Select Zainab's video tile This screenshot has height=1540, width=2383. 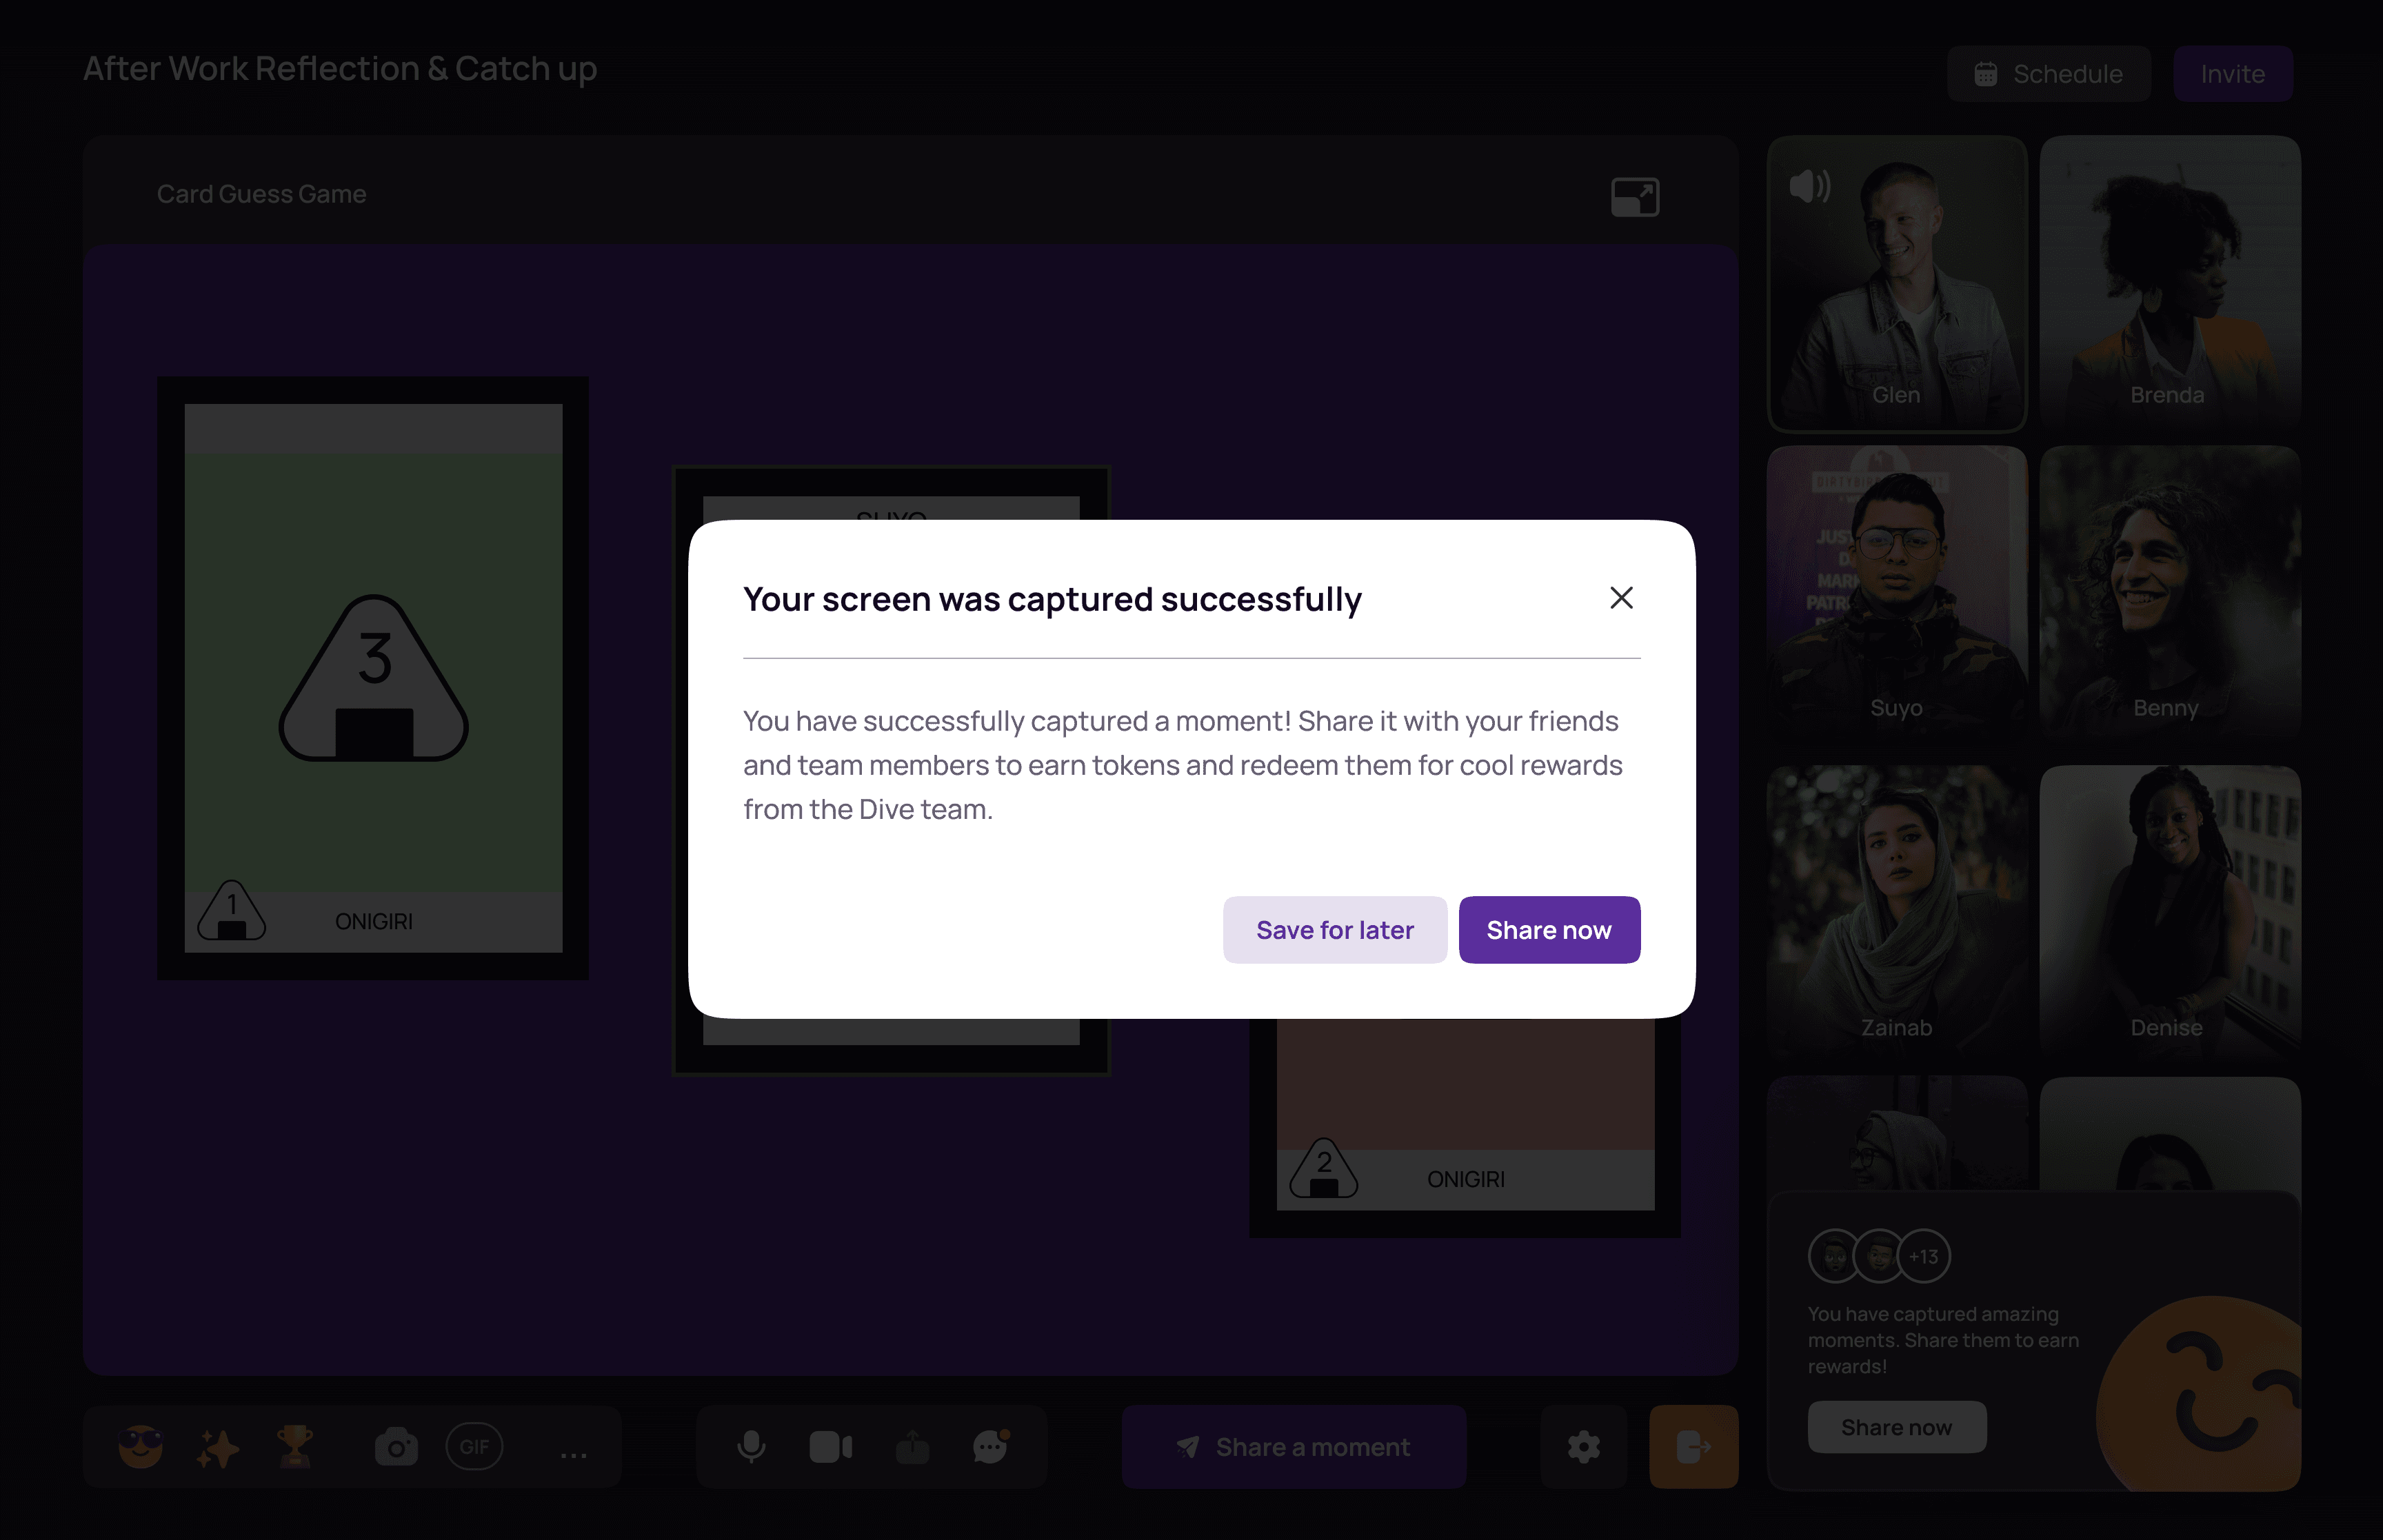pos(1897,914)
